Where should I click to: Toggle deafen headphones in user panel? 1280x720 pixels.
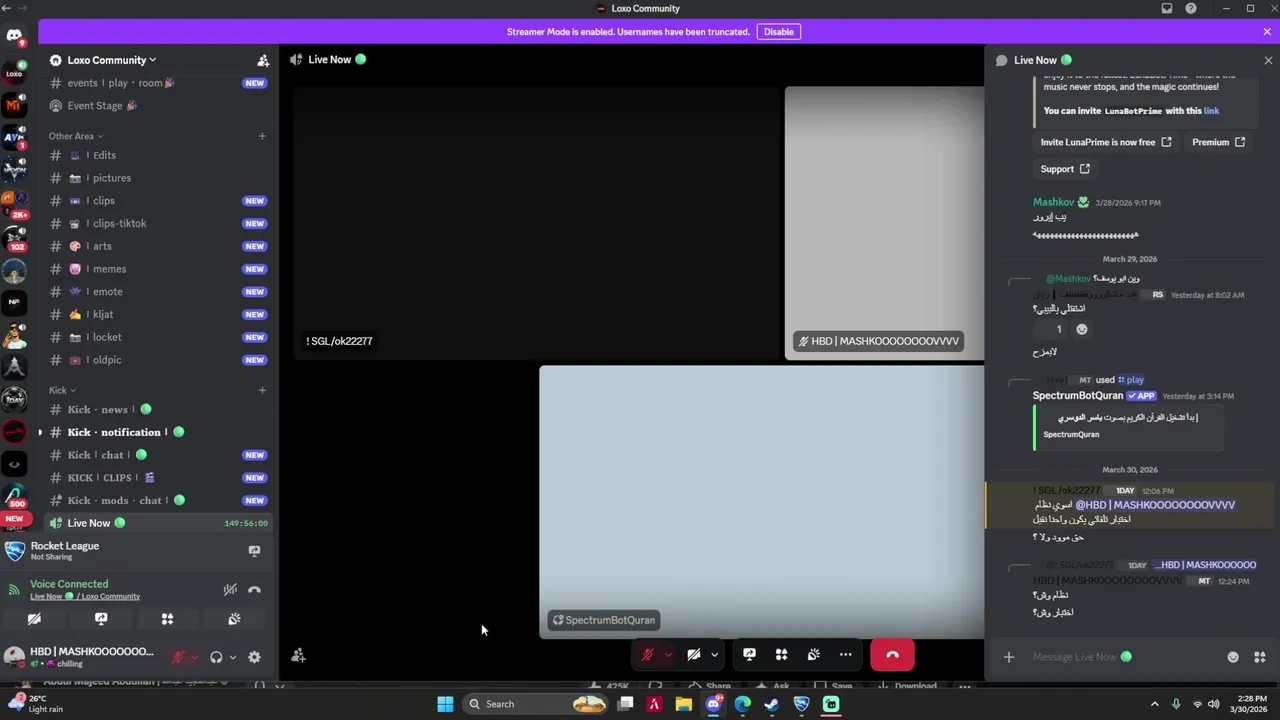click(216, 657)
